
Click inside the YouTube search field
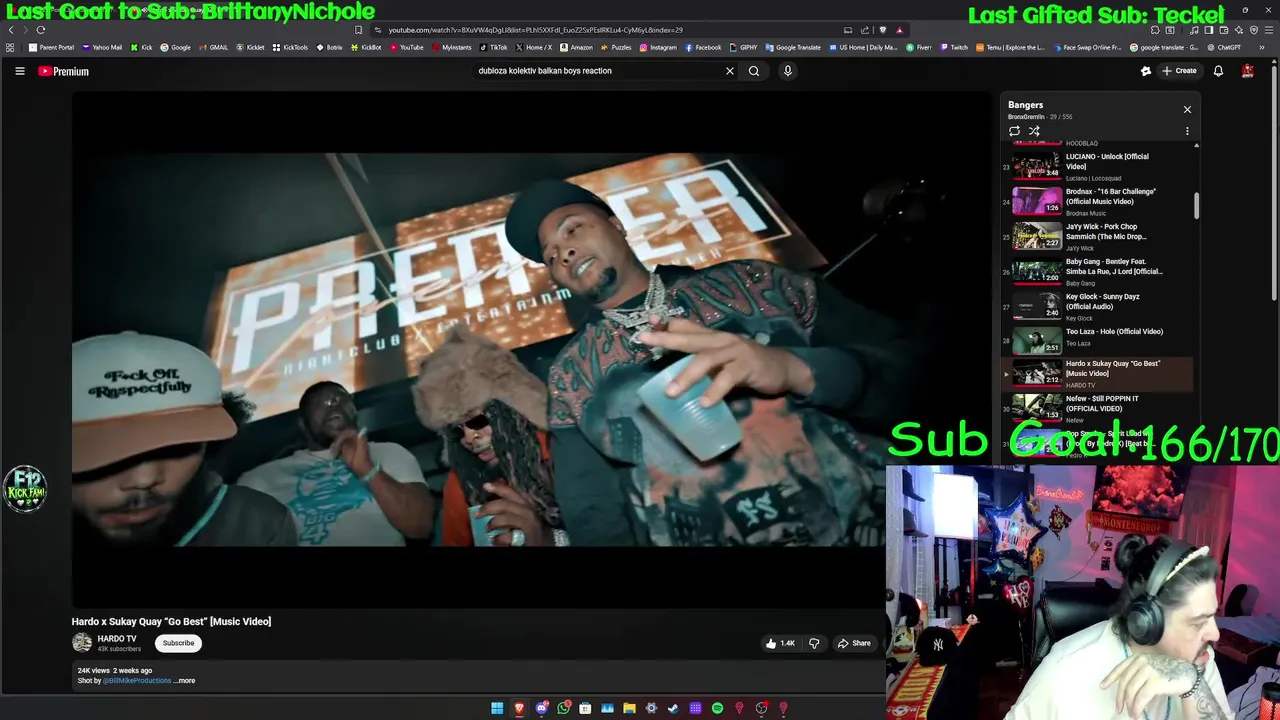point(595,71)
